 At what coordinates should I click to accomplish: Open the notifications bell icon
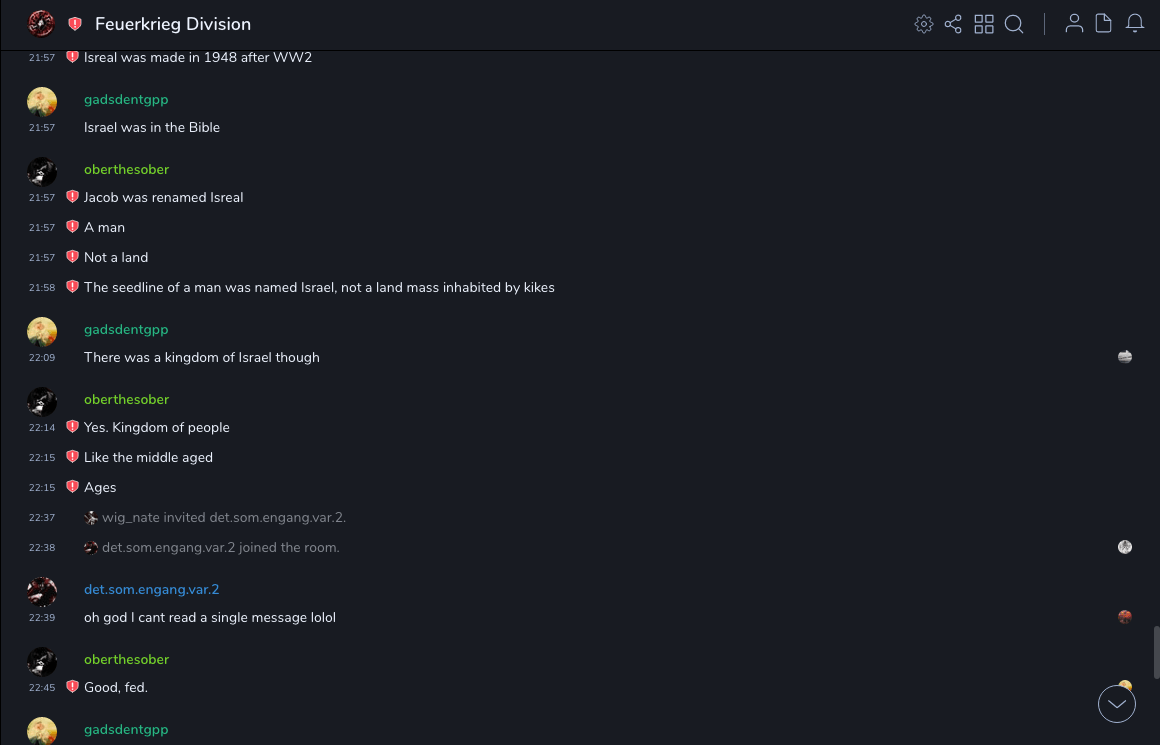[1135, 24]
